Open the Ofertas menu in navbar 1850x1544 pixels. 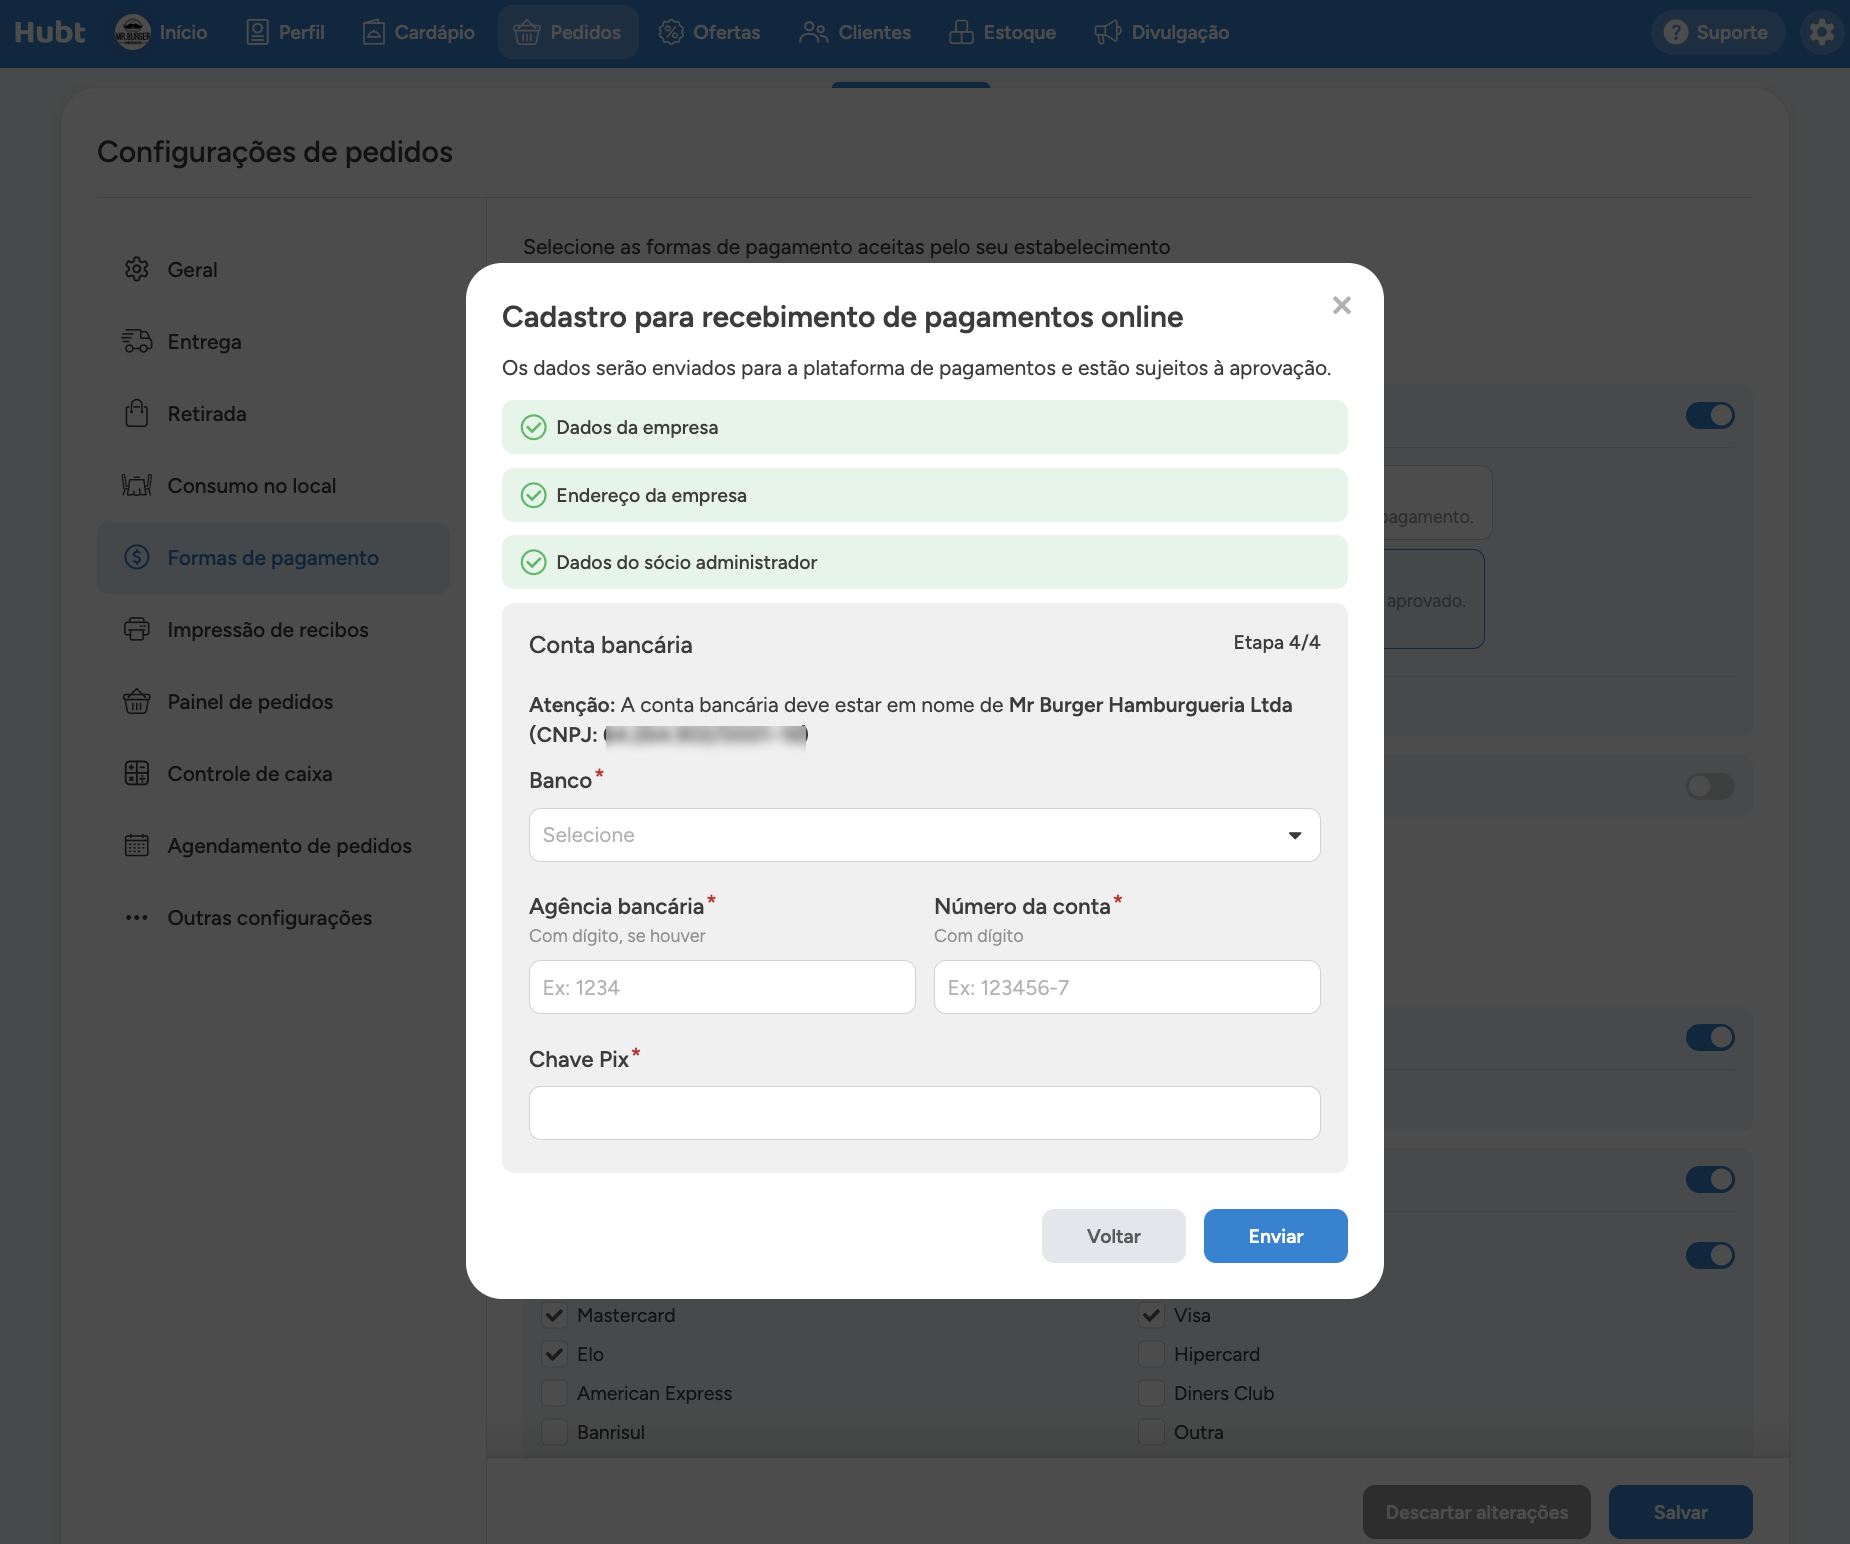[x=709, y=32]
